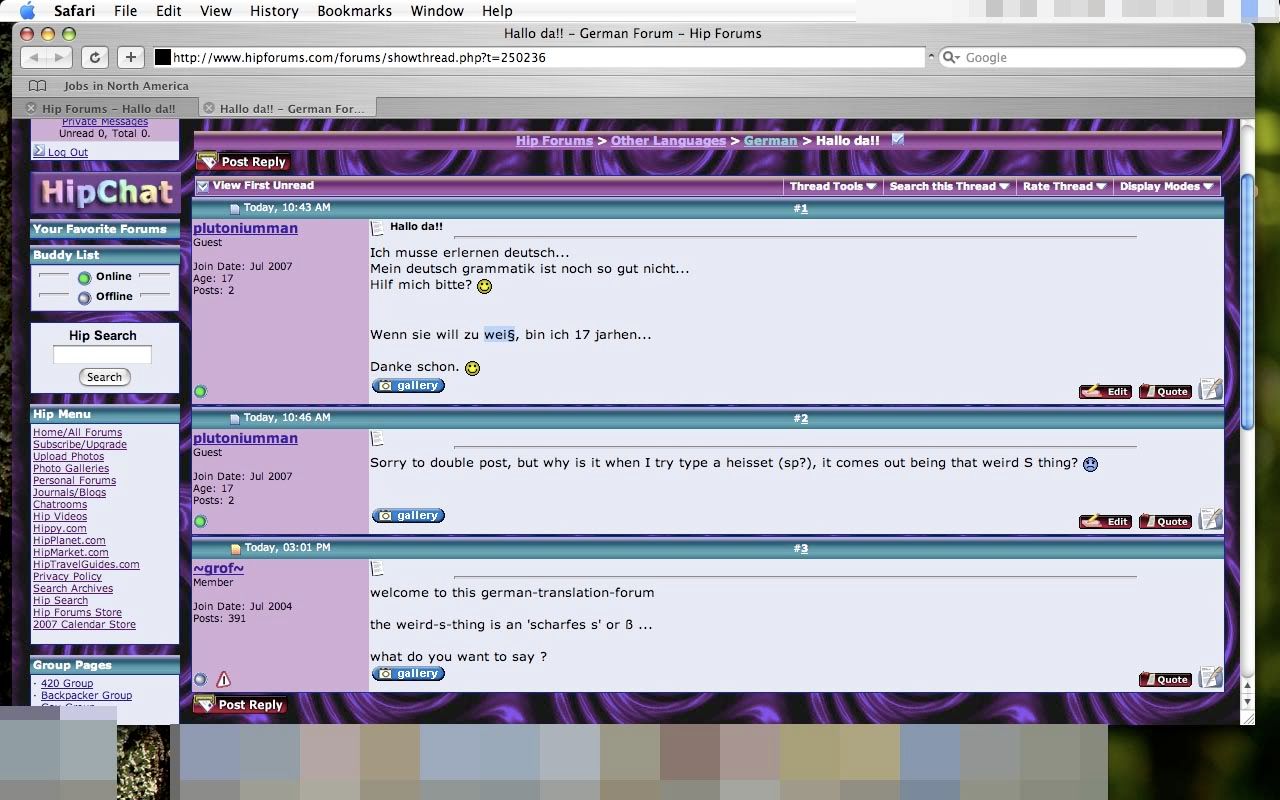Reload the page with the refresh button
The height and width of the screenshot is (800, 1280).
point(94,58)
